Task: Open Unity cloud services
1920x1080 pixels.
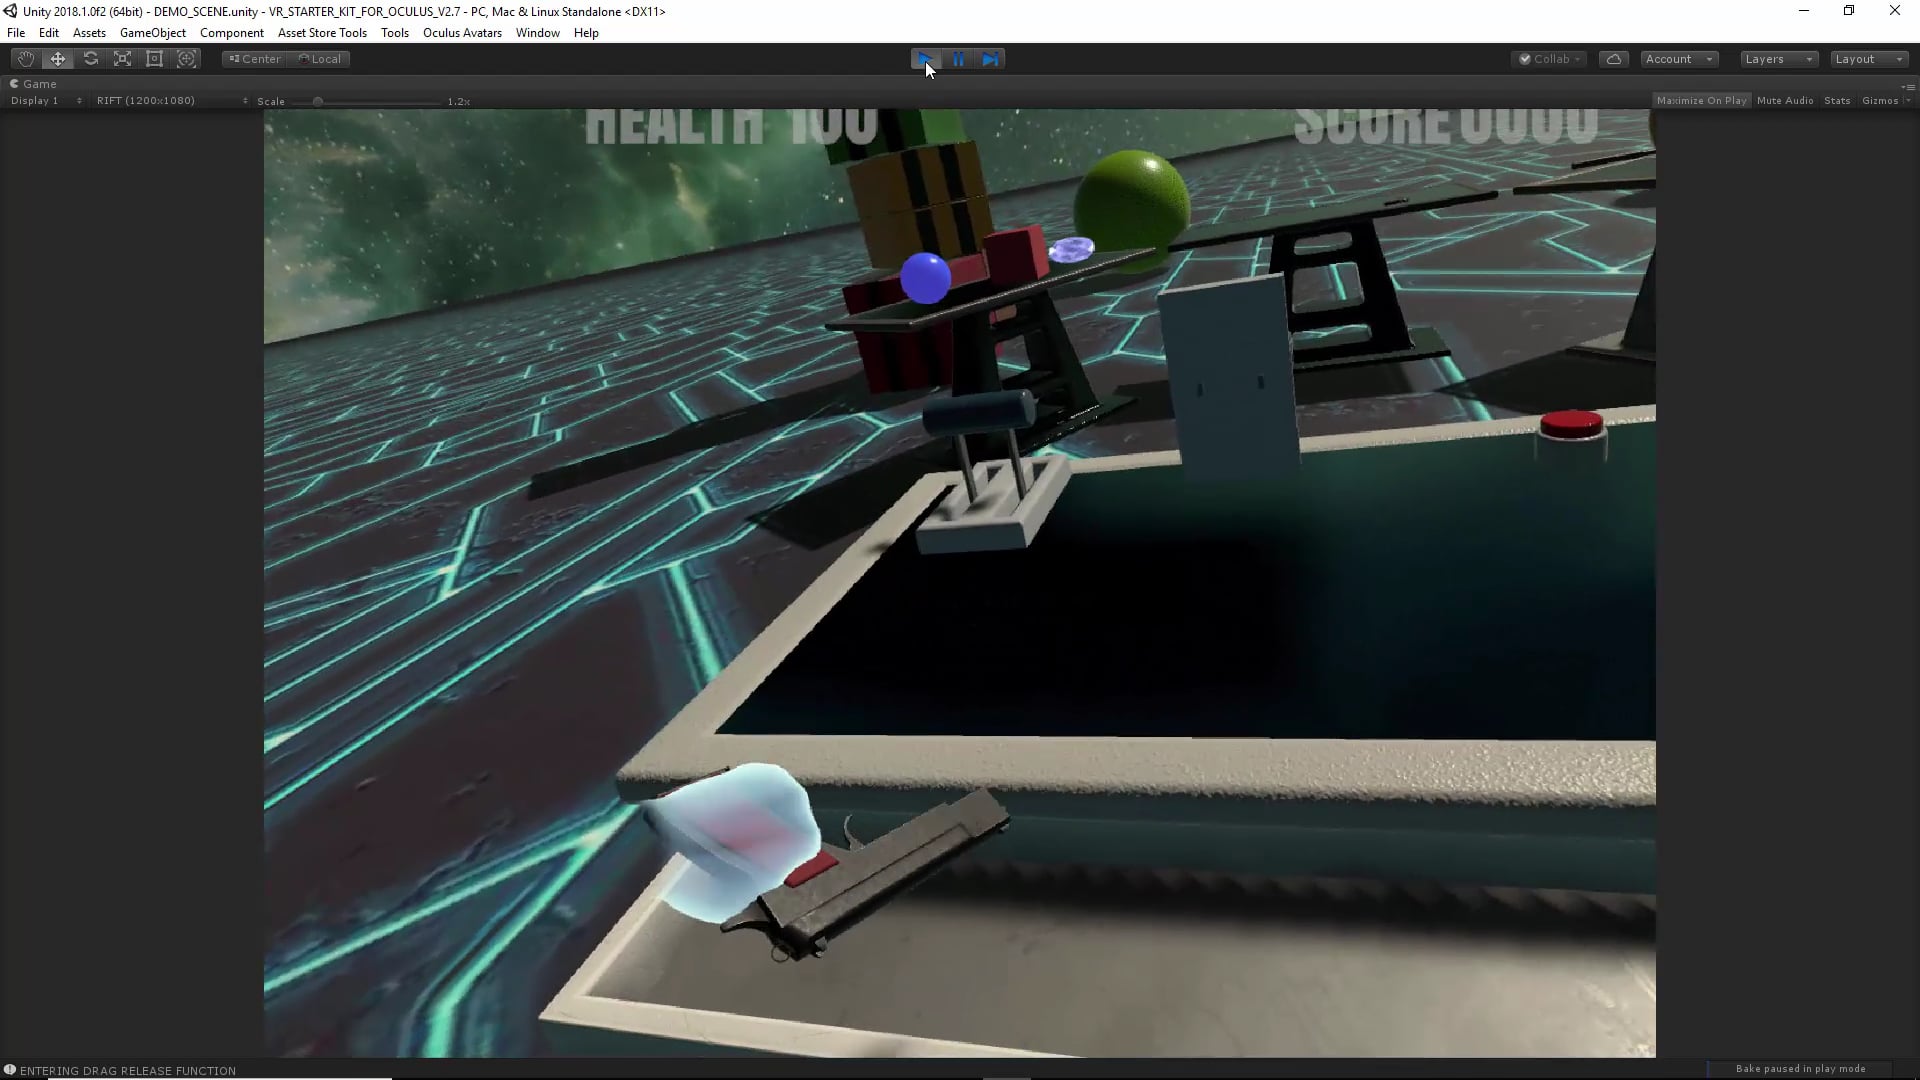Action: [x=1614, y=58]
